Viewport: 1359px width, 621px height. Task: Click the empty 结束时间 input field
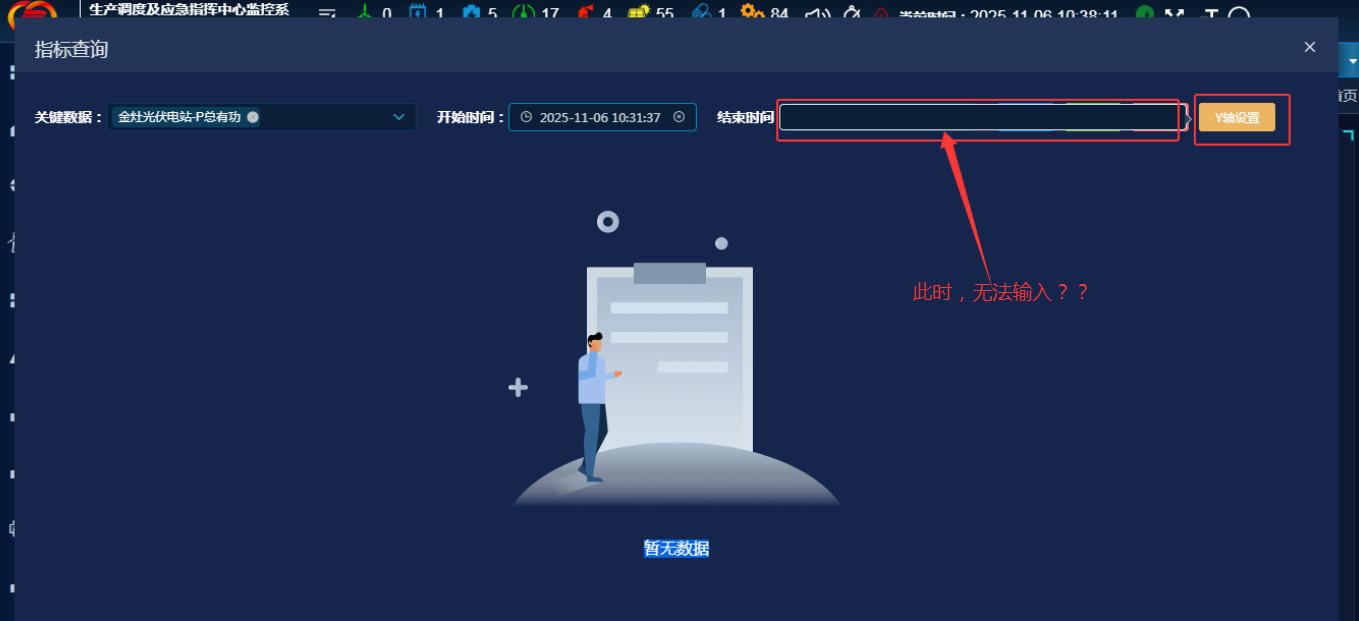(x=980, y=117)
